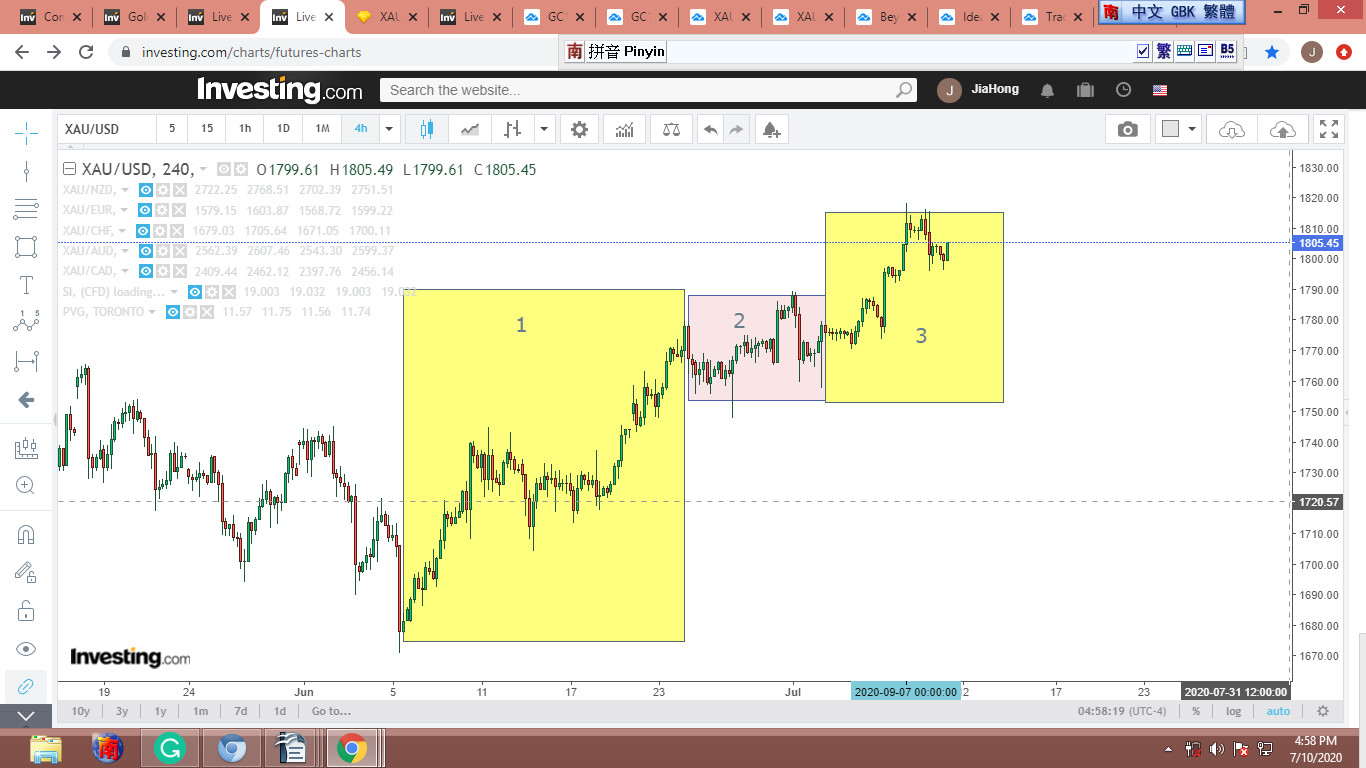
Task: Select the trend line drawing tool
Action: [x=26, y=170]
